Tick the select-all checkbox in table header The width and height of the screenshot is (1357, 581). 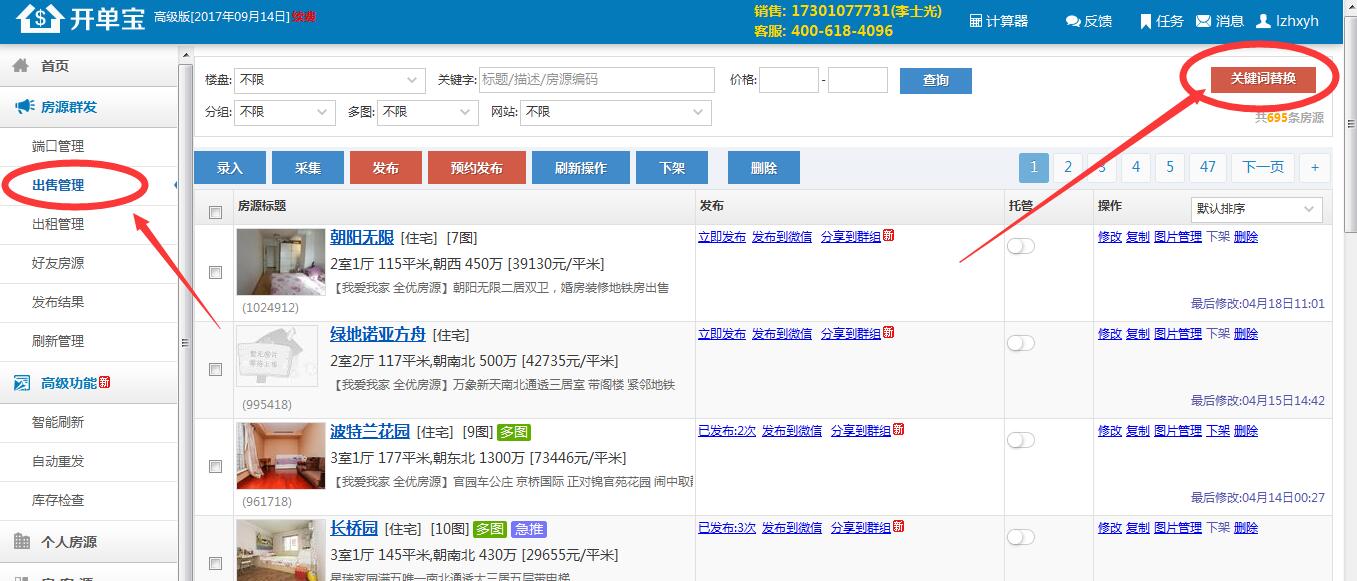point(215,212)
